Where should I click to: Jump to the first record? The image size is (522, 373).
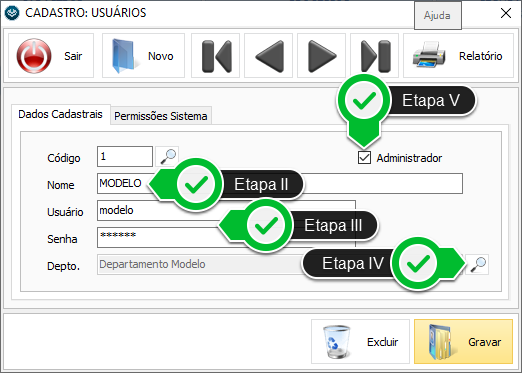click(216, 56)
